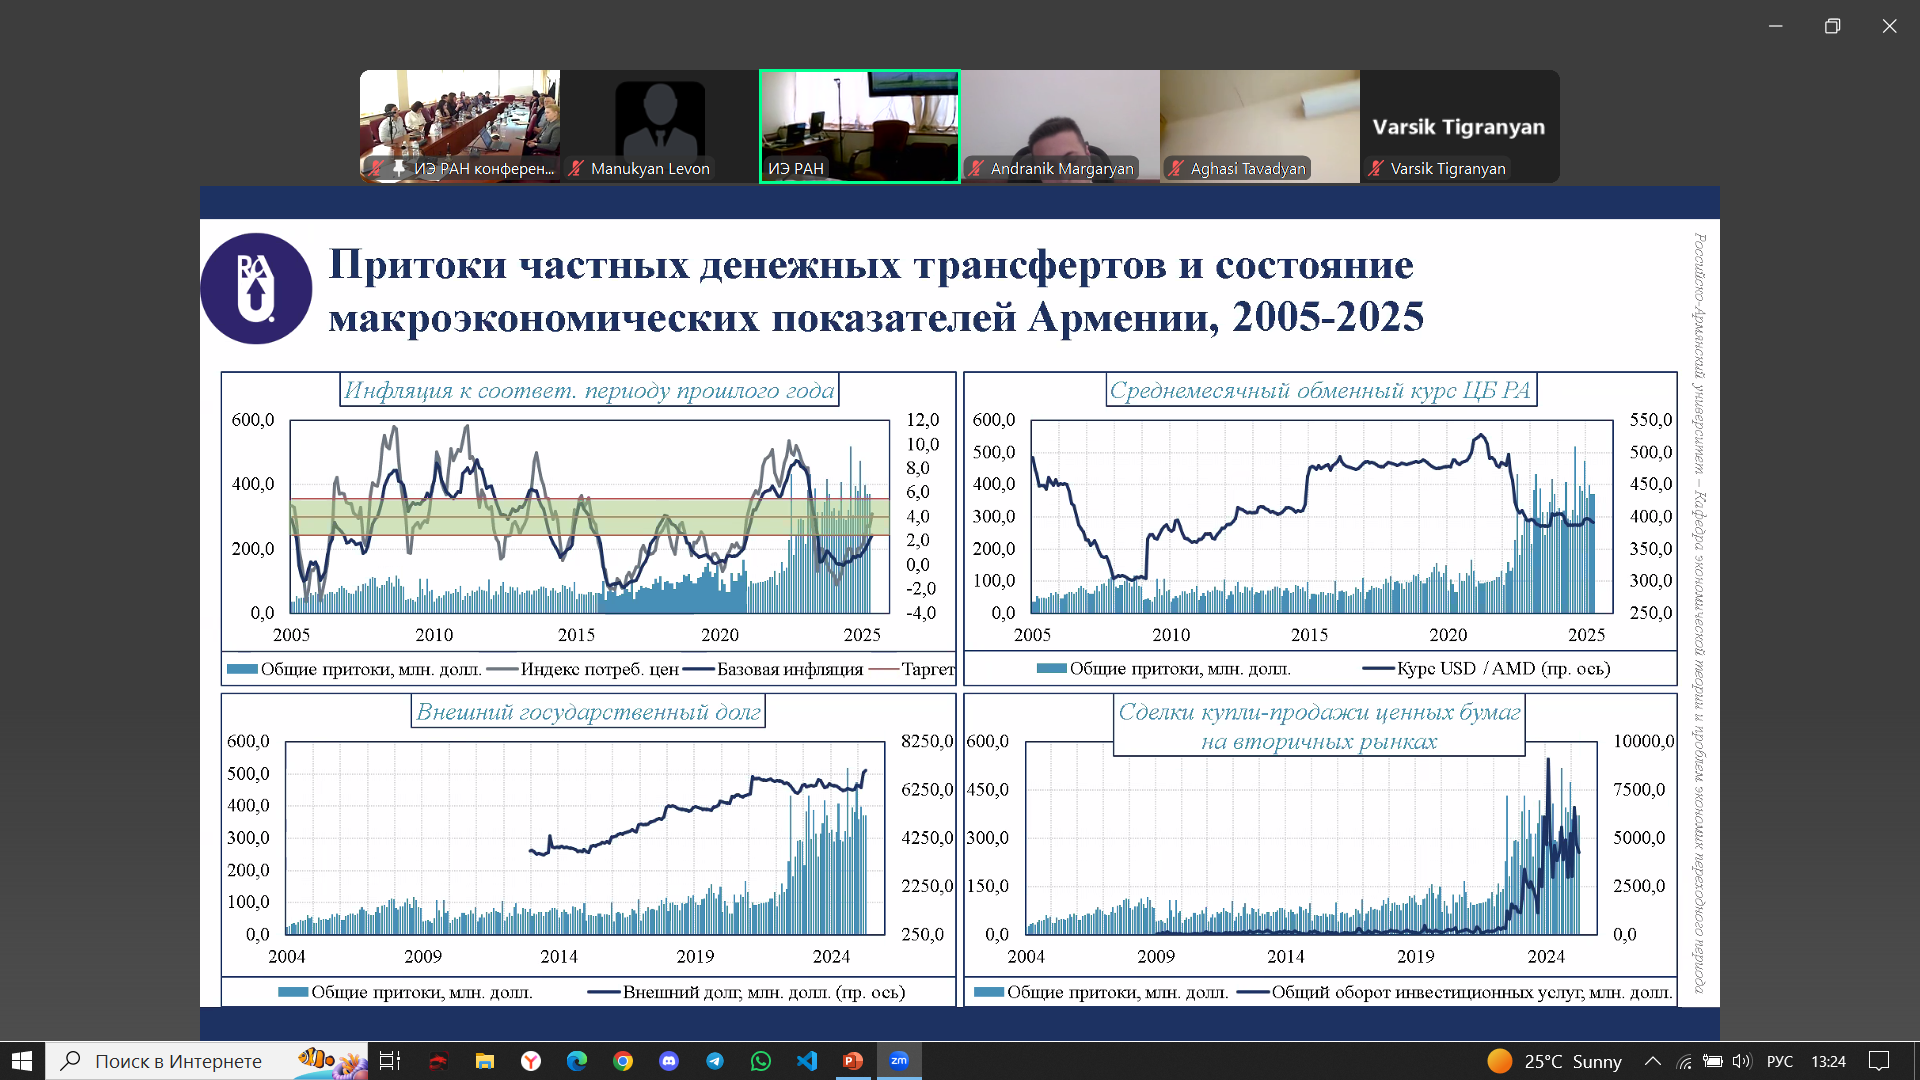Open the red app icon beside Task View
Image resolution: width=1920 pixels, height=1080 pixels.
pyautogui.click(x=438, y=1061)
